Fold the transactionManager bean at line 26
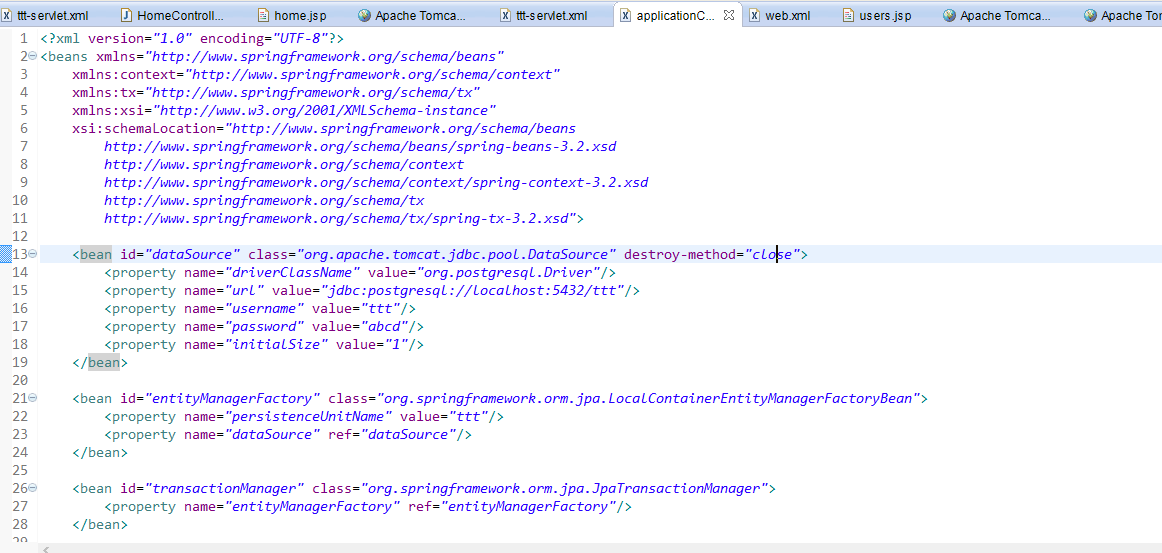 coord(33,489)
